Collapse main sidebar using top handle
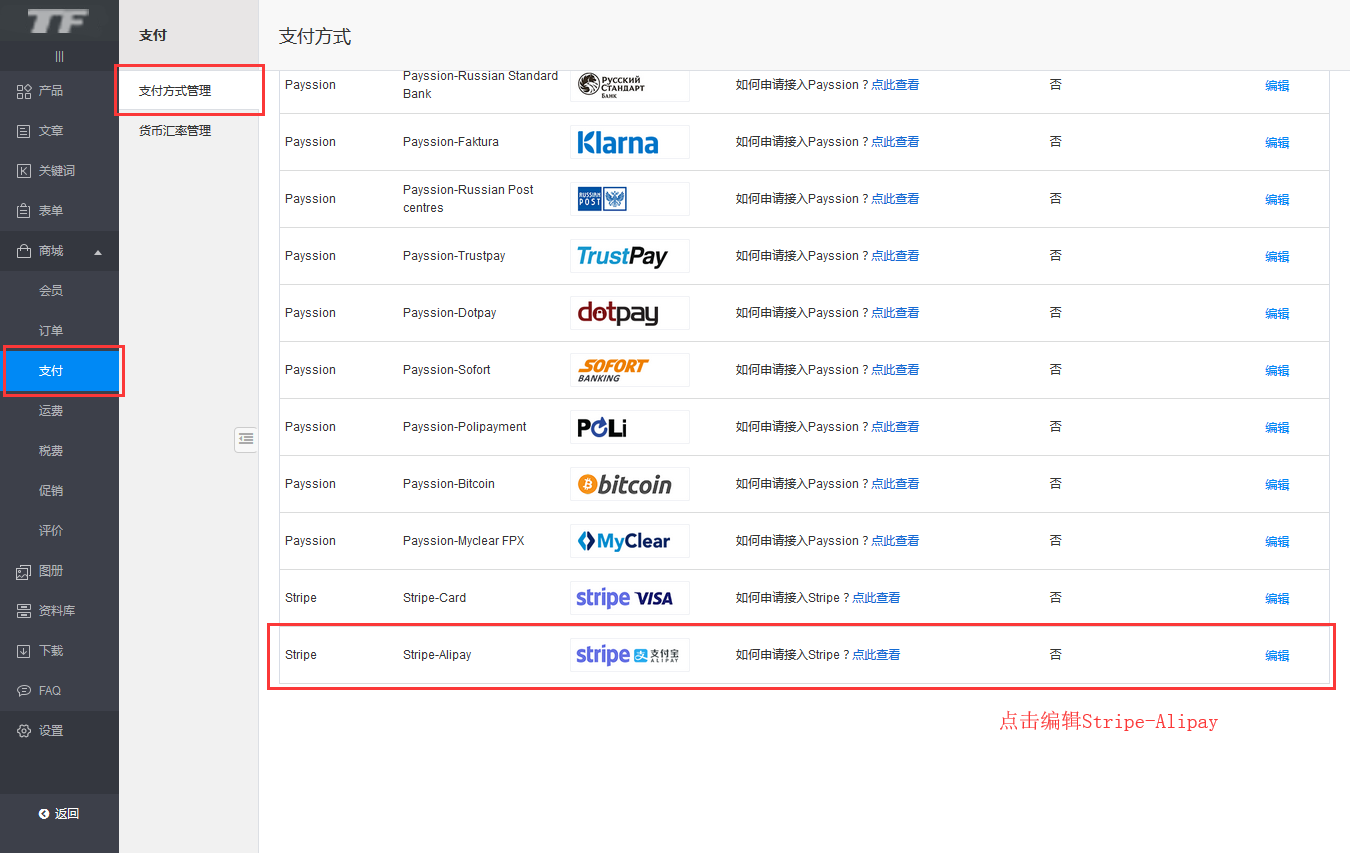1350x853 pixels. [x=59, y=57]
